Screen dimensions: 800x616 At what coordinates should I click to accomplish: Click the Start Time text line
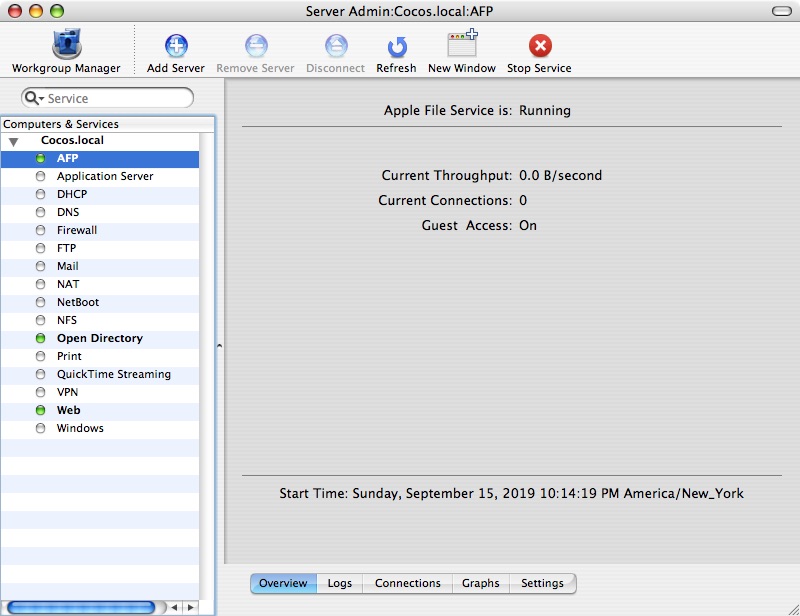[511, 494]
